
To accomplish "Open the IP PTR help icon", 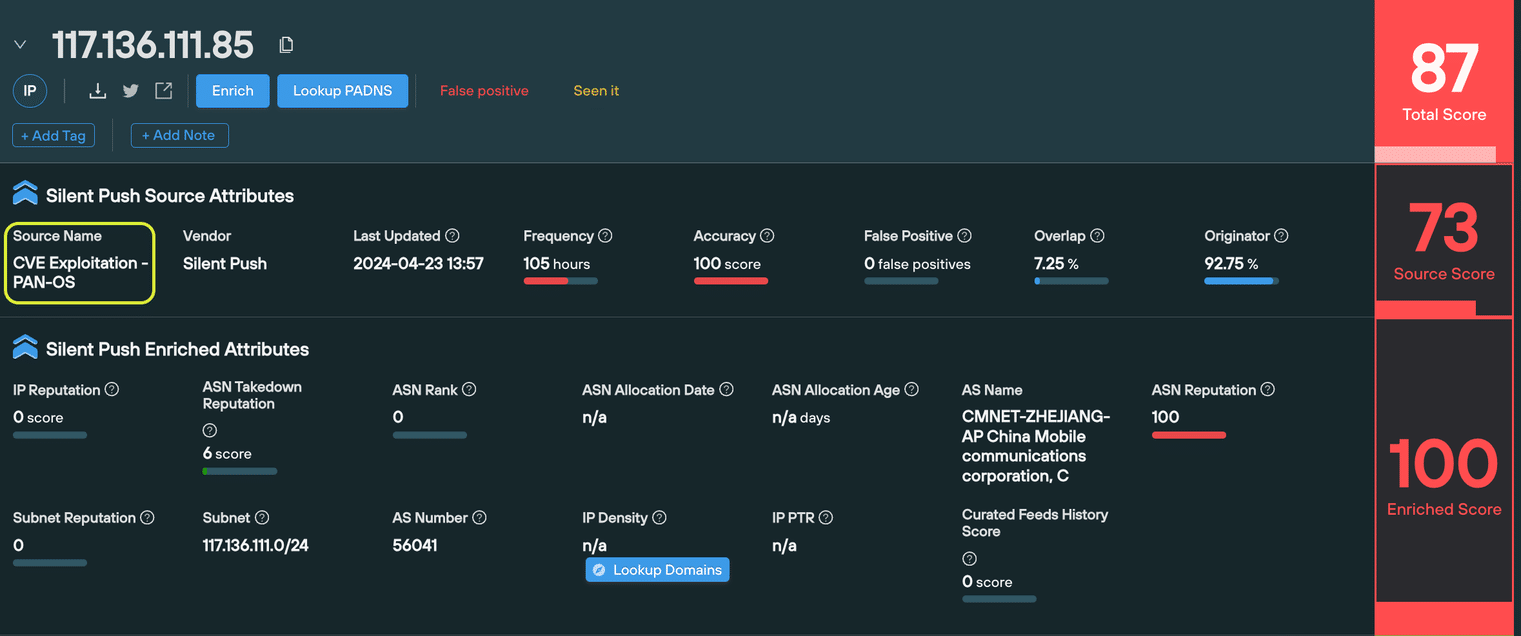I will [826, 518].
